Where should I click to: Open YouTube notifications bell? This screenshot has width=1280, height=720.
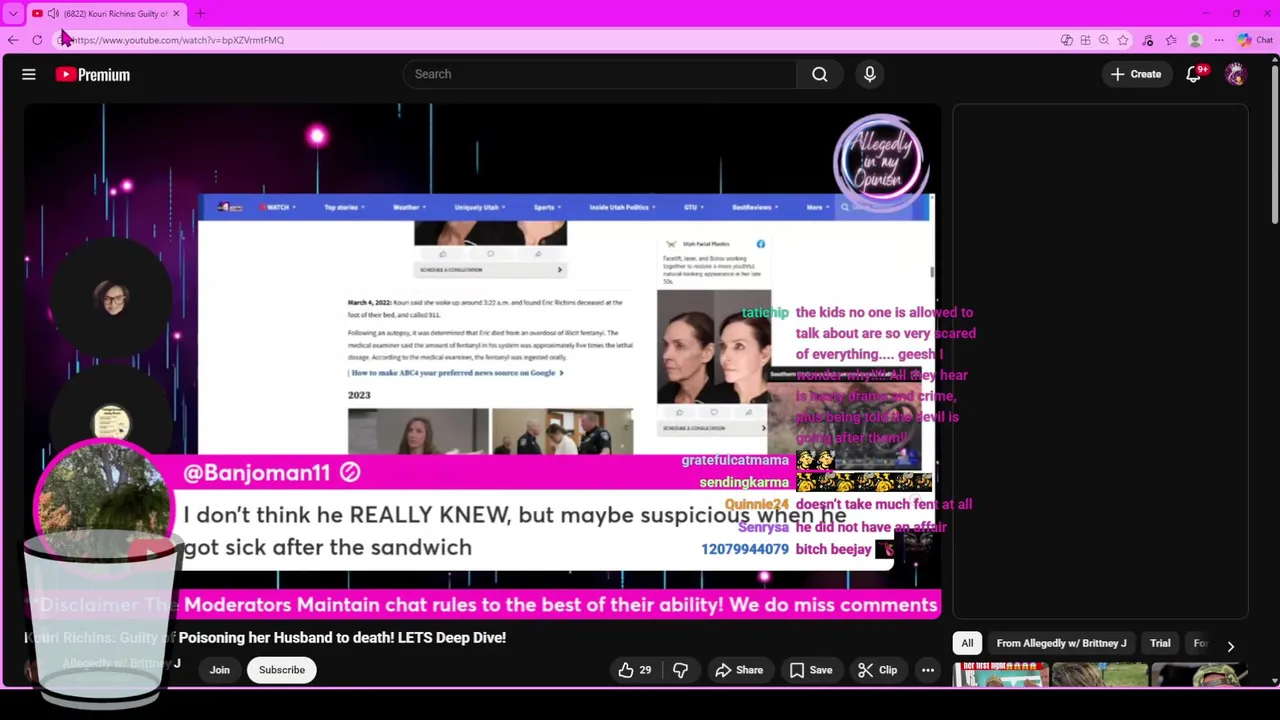click(1194, 74)
